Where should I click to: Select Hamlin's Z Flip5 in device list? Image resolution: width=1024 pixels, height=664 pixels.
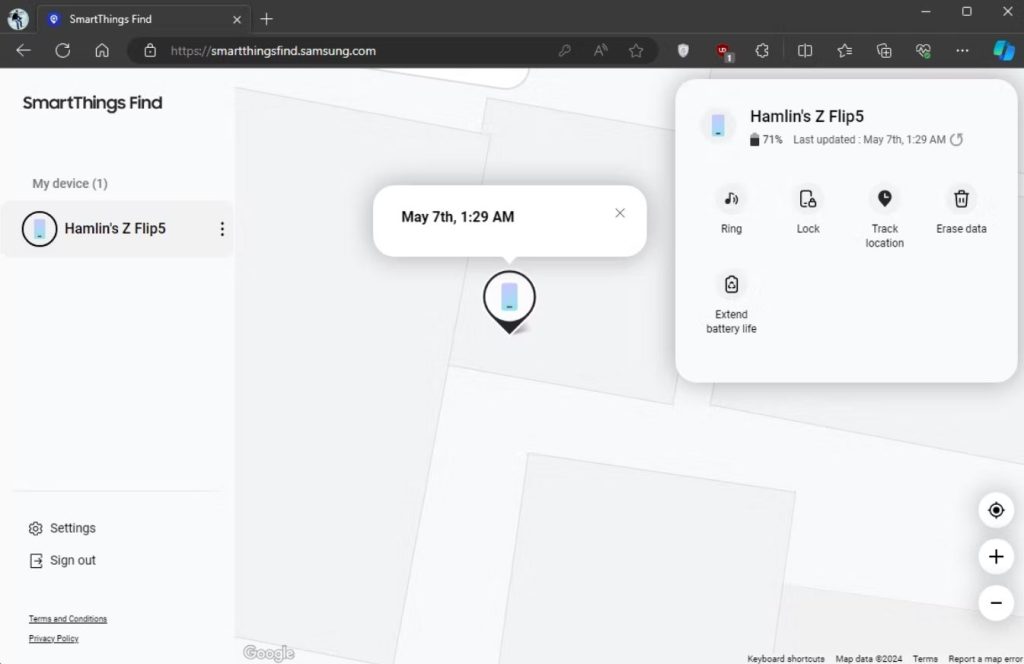pos(114,229)
